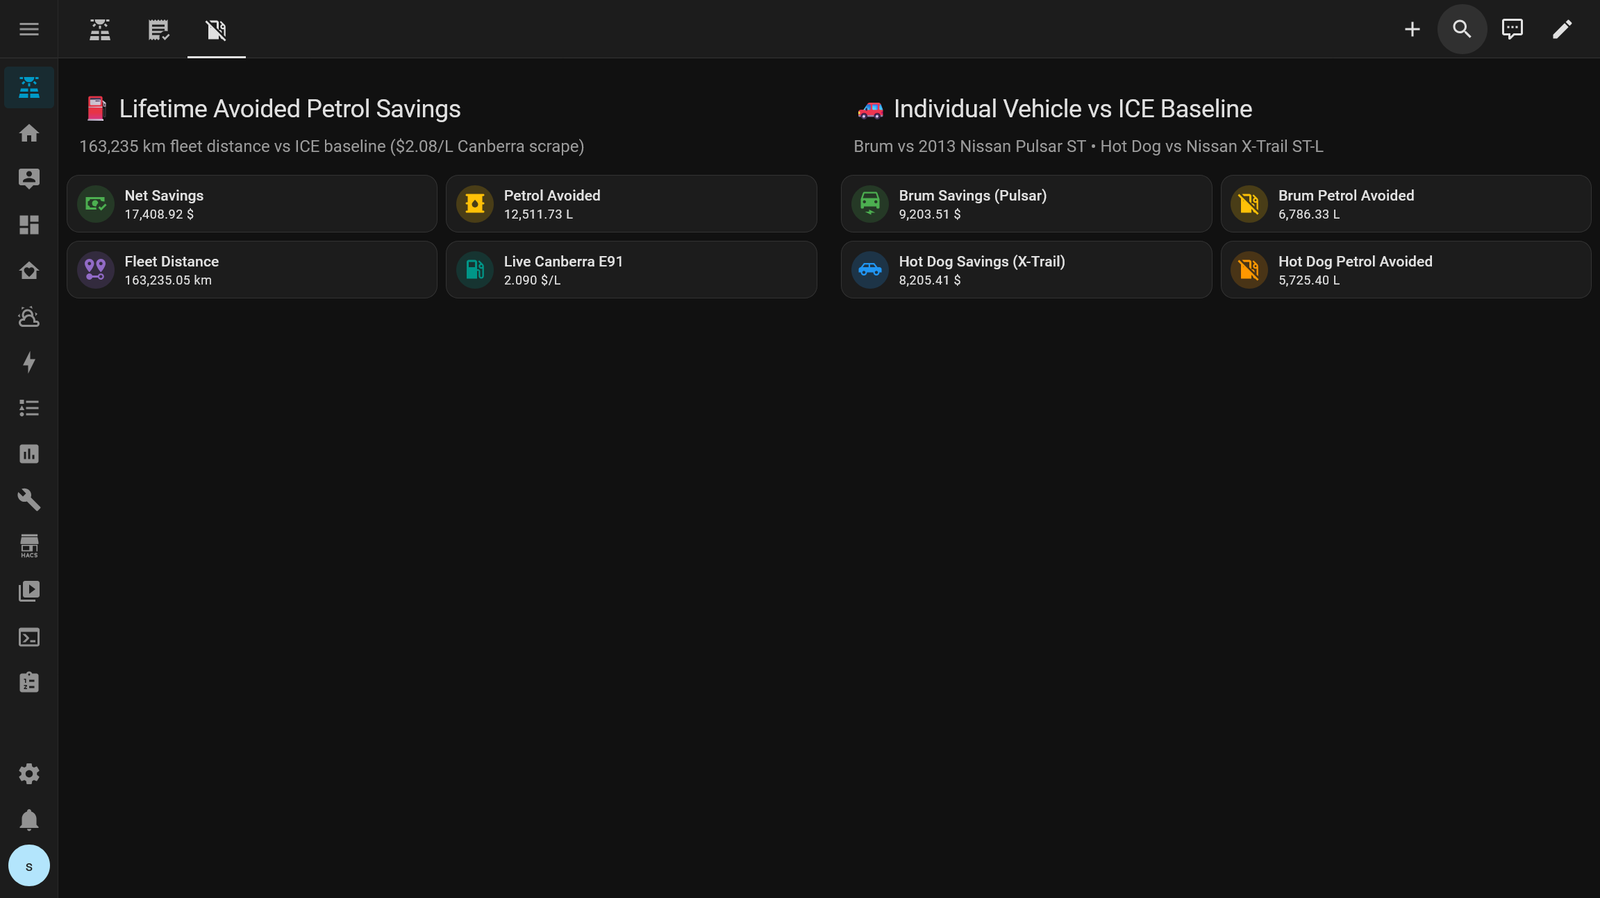The width and height of the screenshot is (1600, 898).
Task: Click the value 9,203.51 $
Action: (x=930, y=214)
